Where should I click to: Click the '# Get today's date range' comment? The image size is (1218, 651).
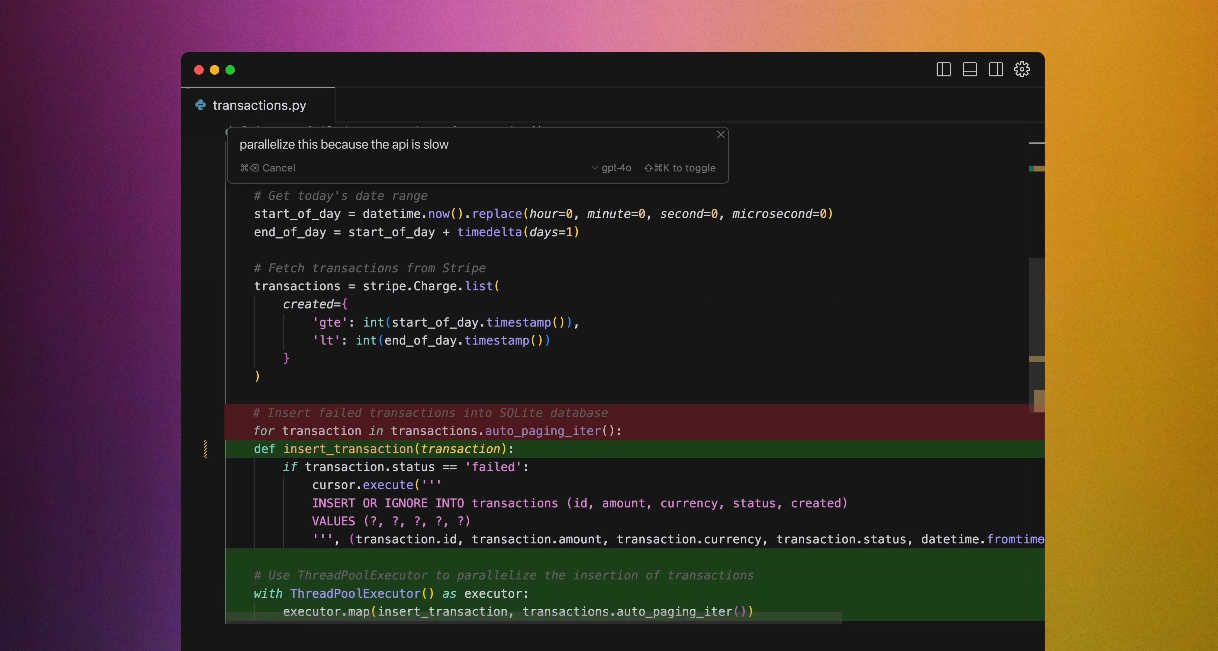point(340,196)
